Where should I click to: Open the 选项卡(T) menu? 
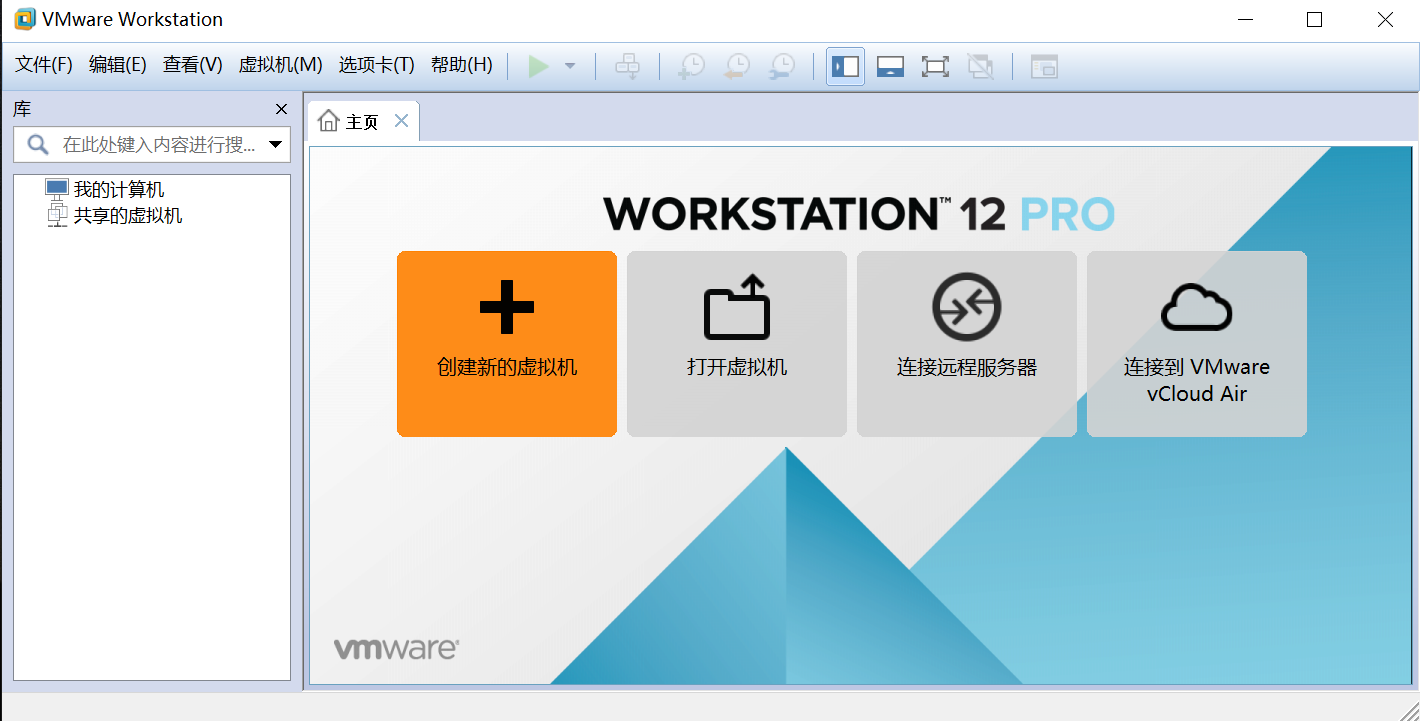click(377, 65)
